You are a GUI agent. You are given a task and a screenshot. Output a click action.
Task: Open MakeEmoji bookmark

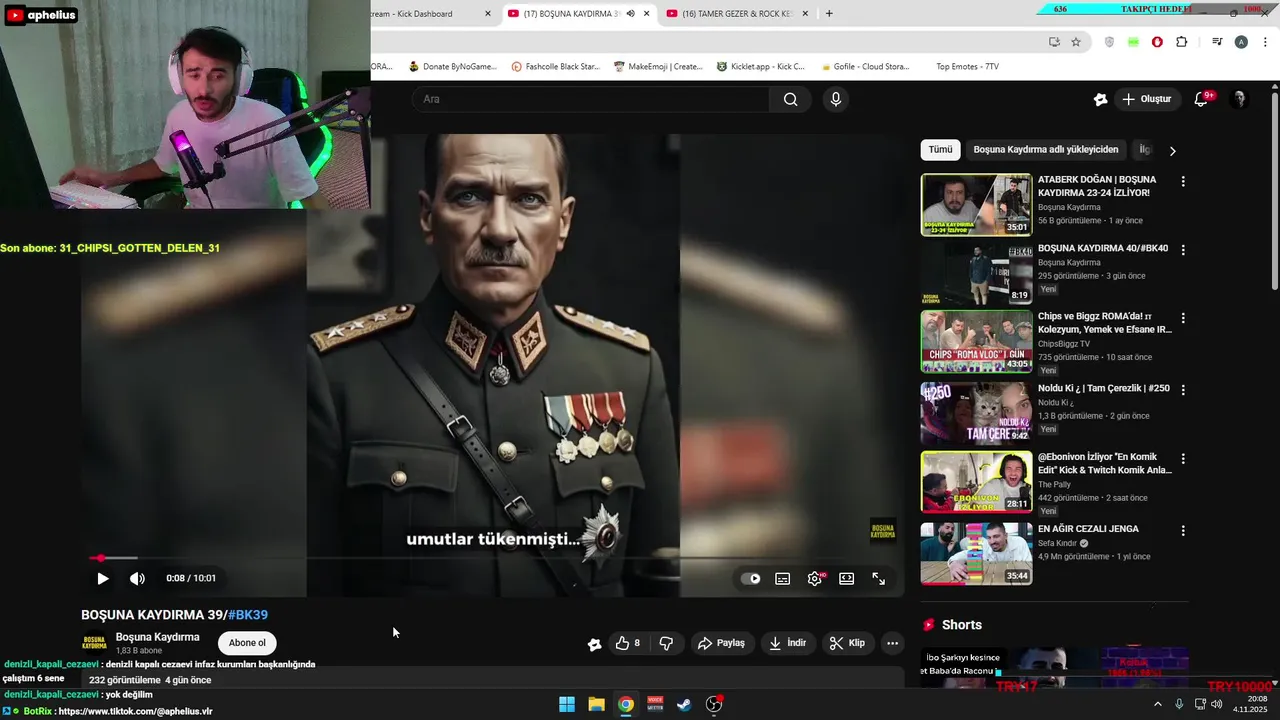(658, 67)
